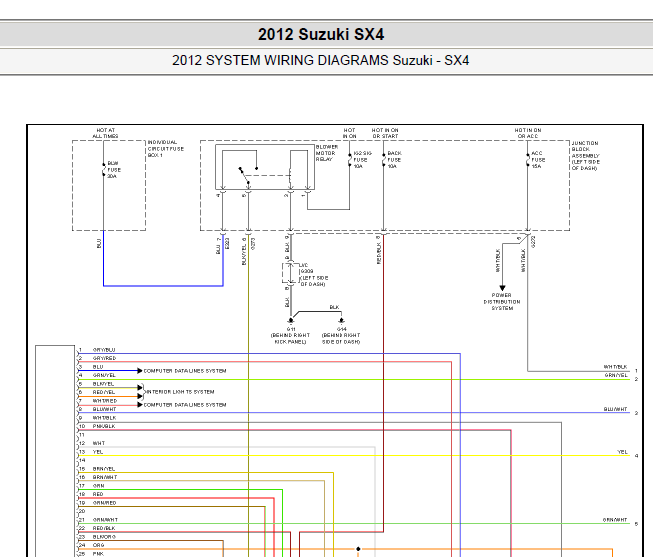Select pin 17 'GRN' wire label
653x557 pixels.
coord(98,486)
